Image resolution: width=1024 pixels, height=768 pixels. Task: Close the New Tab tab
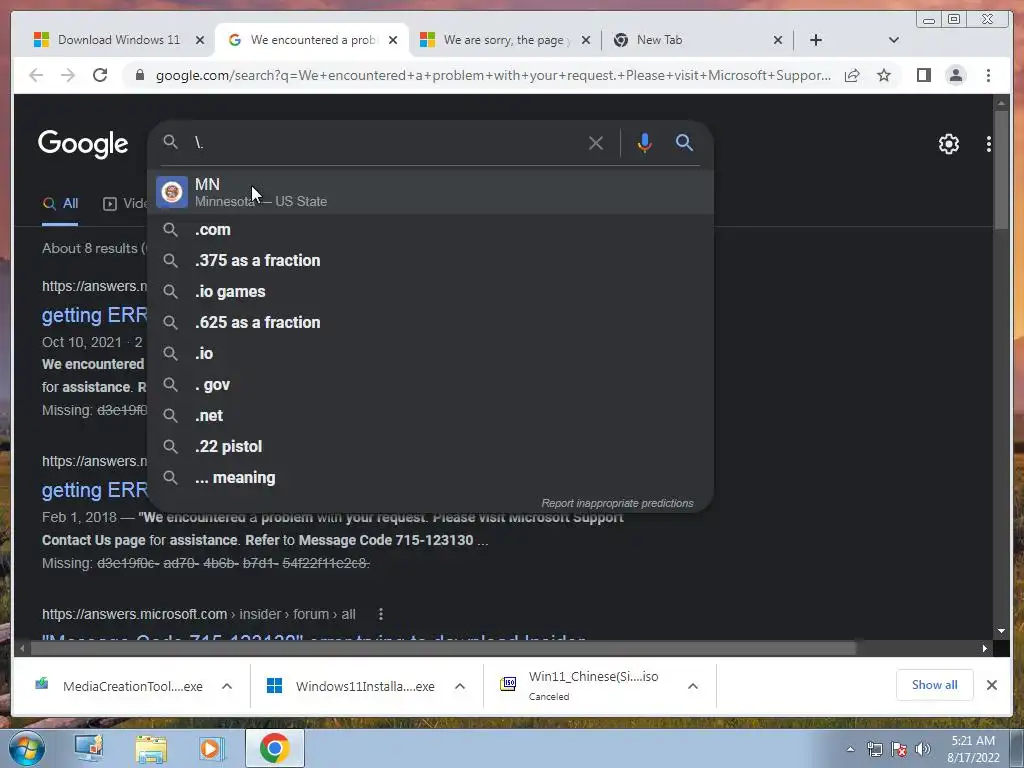click(x=777, y=40)
